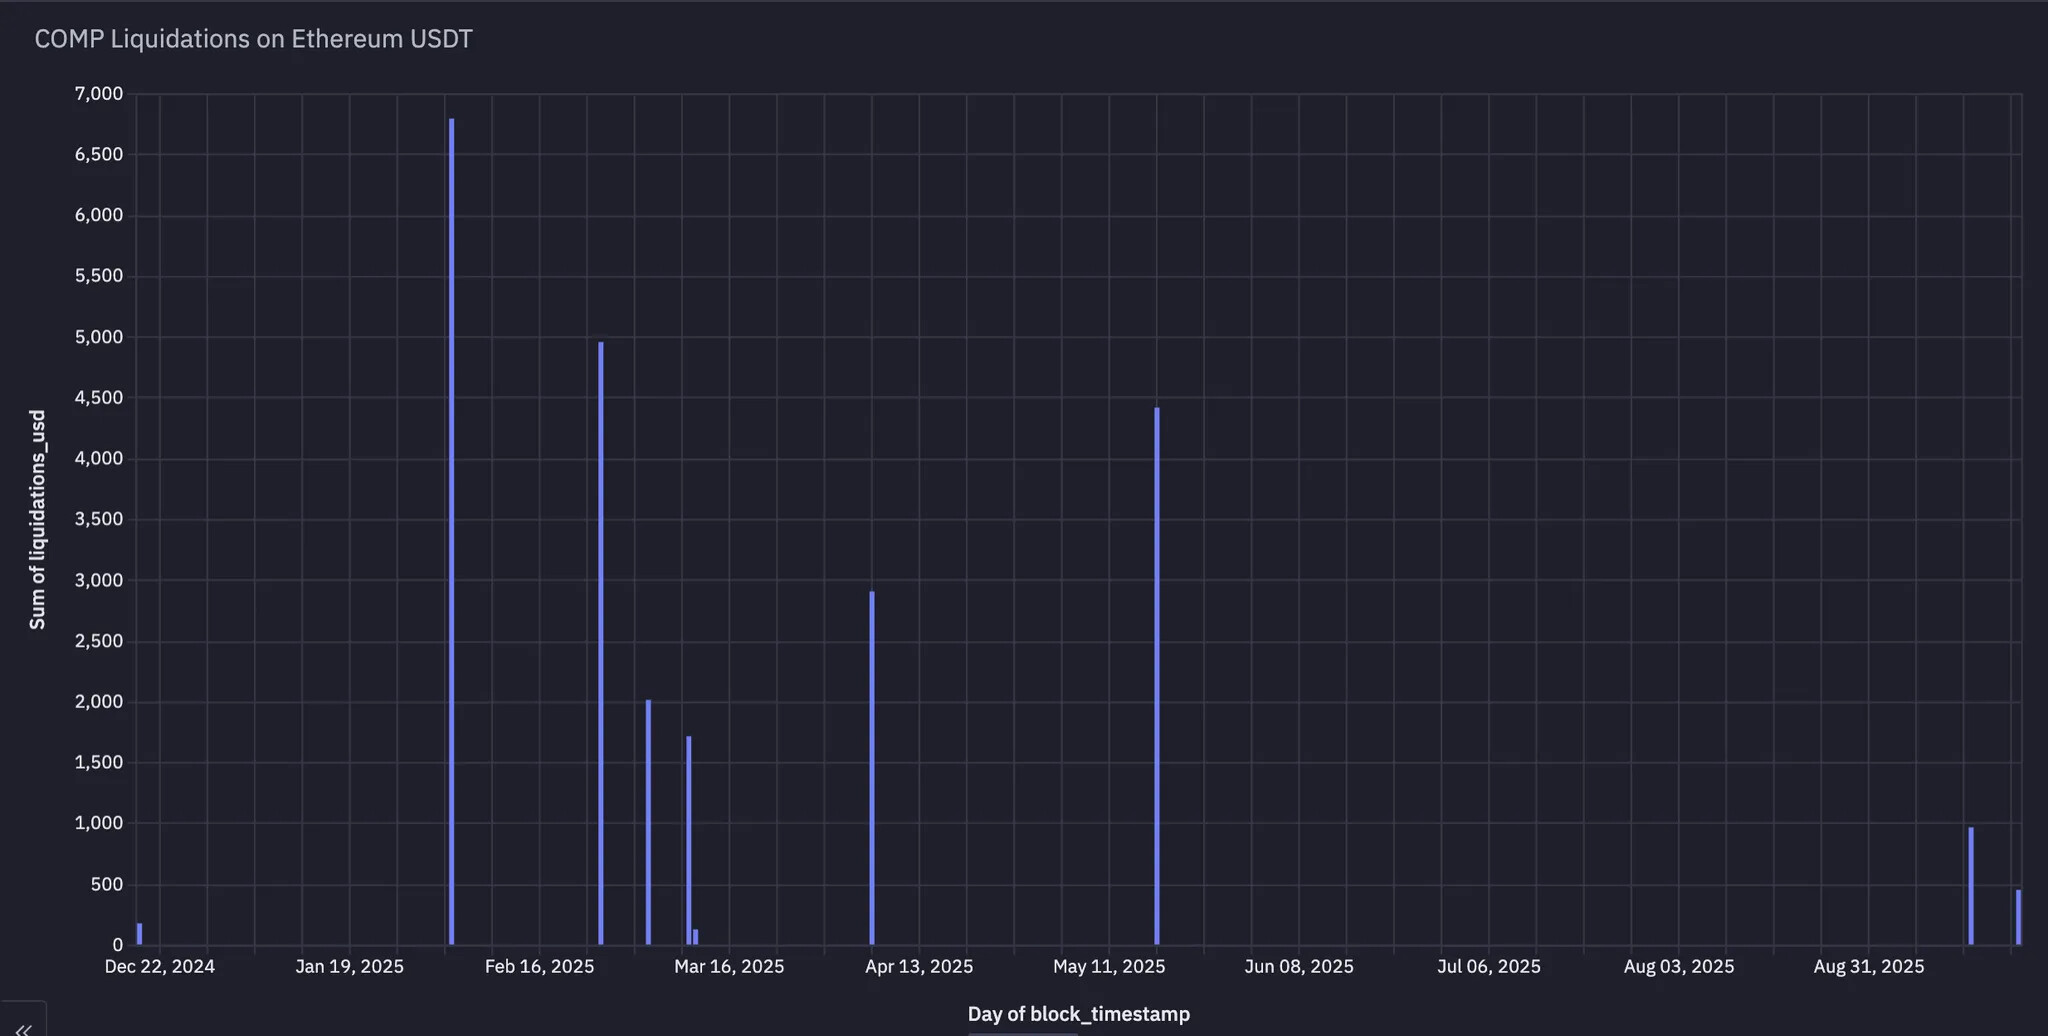Click the chart title "COMP Liquidations on Ethereum USDT"
This screenshot has width=2048, height=1036.
point(254,39)
